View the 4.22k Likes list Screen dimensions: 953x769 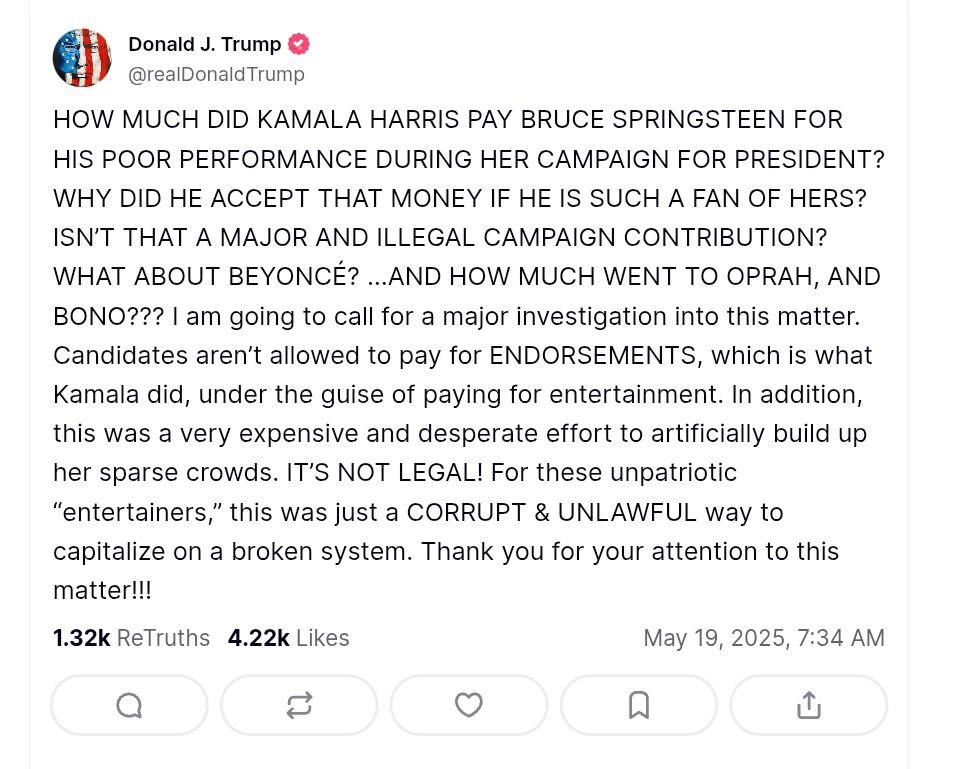(288, 638)
